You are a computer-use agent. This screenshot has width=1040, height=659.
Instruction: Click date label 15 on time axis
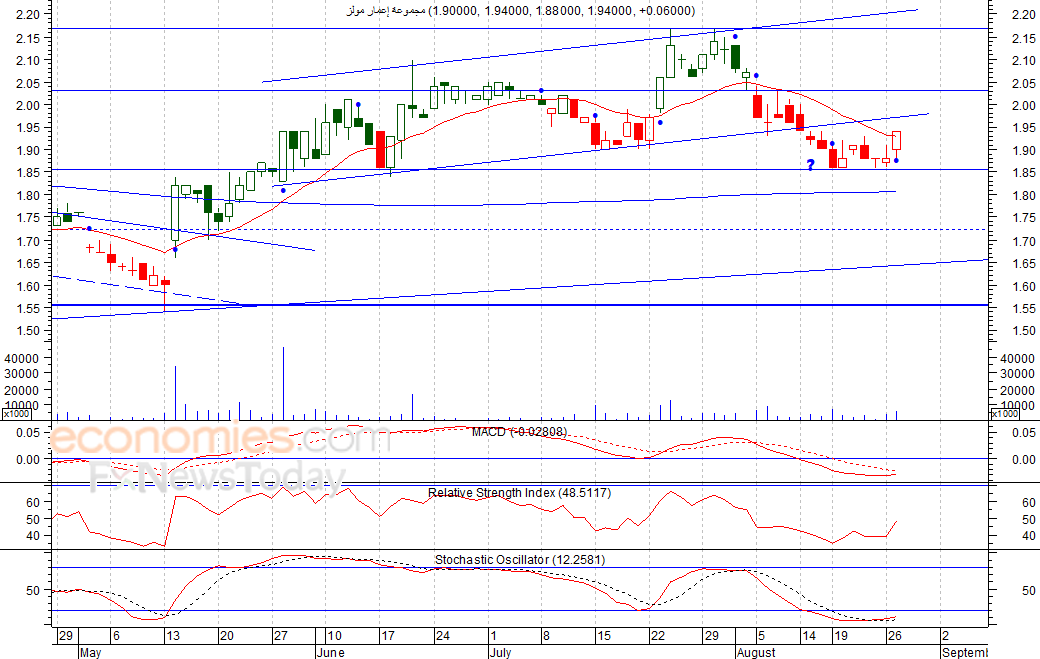pos(604,636)
